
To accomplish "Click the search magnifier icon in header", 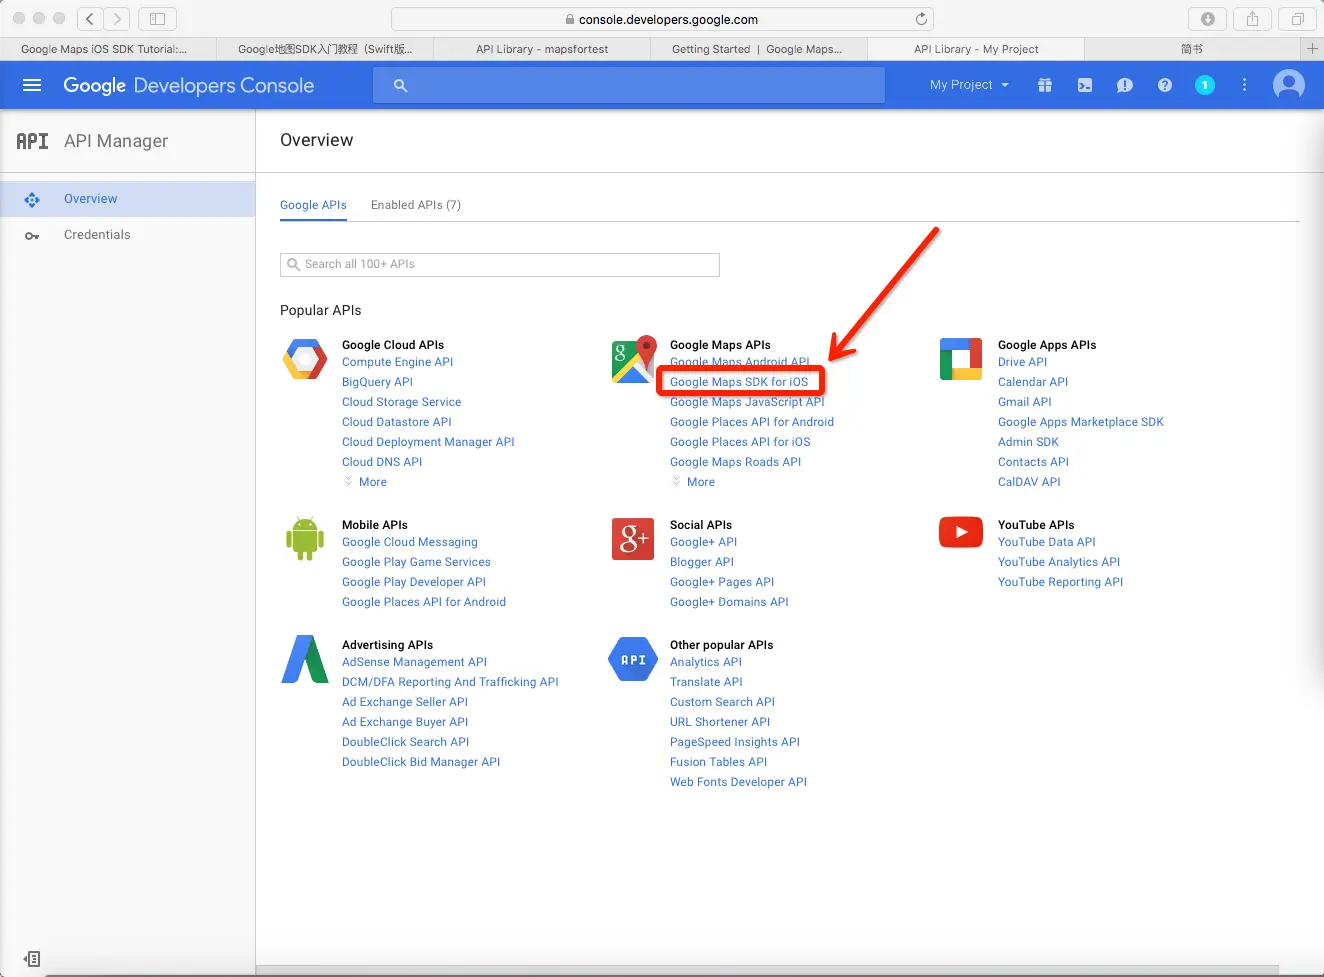I will click(400, 86).
